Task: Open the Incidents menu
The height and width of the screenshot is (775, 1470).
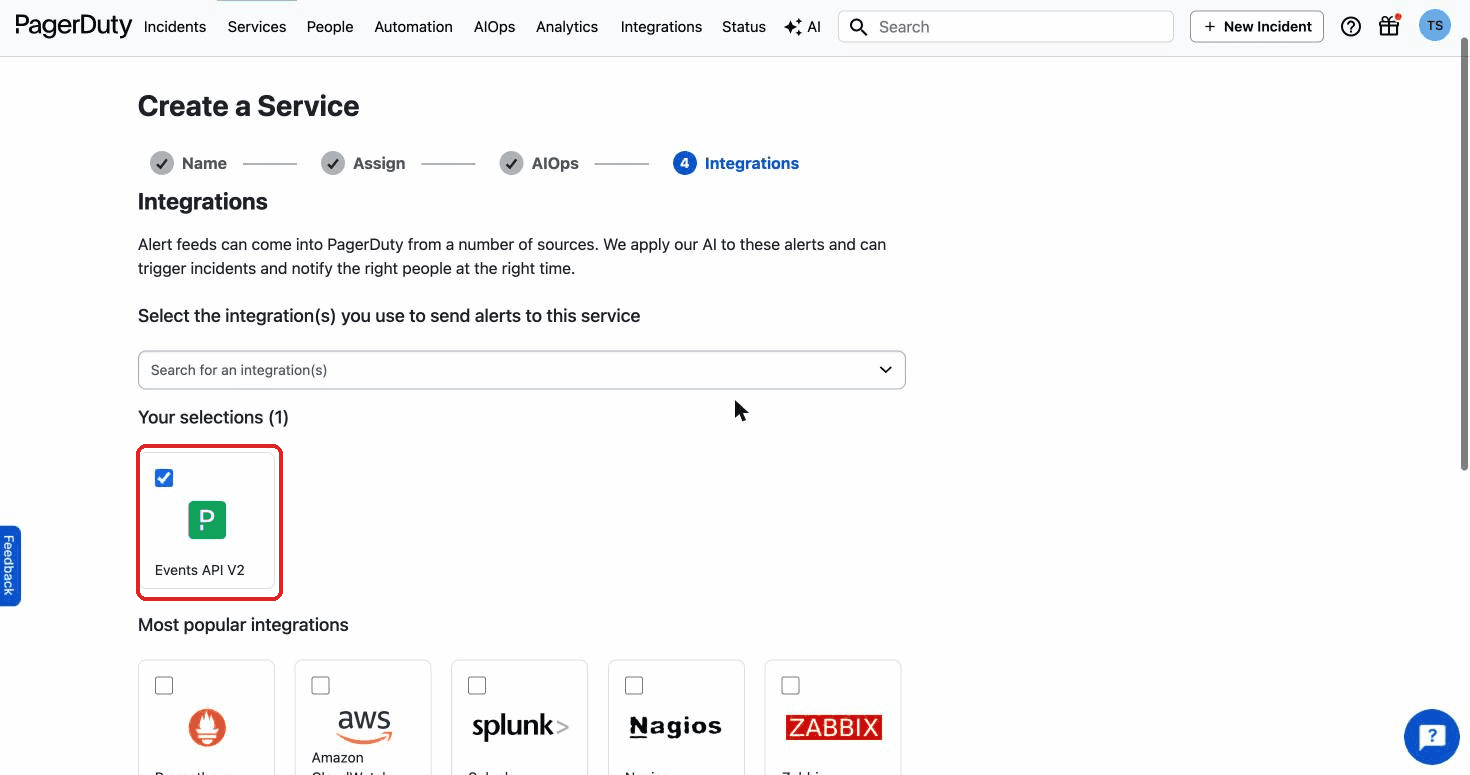Action: tap(175, 27)
